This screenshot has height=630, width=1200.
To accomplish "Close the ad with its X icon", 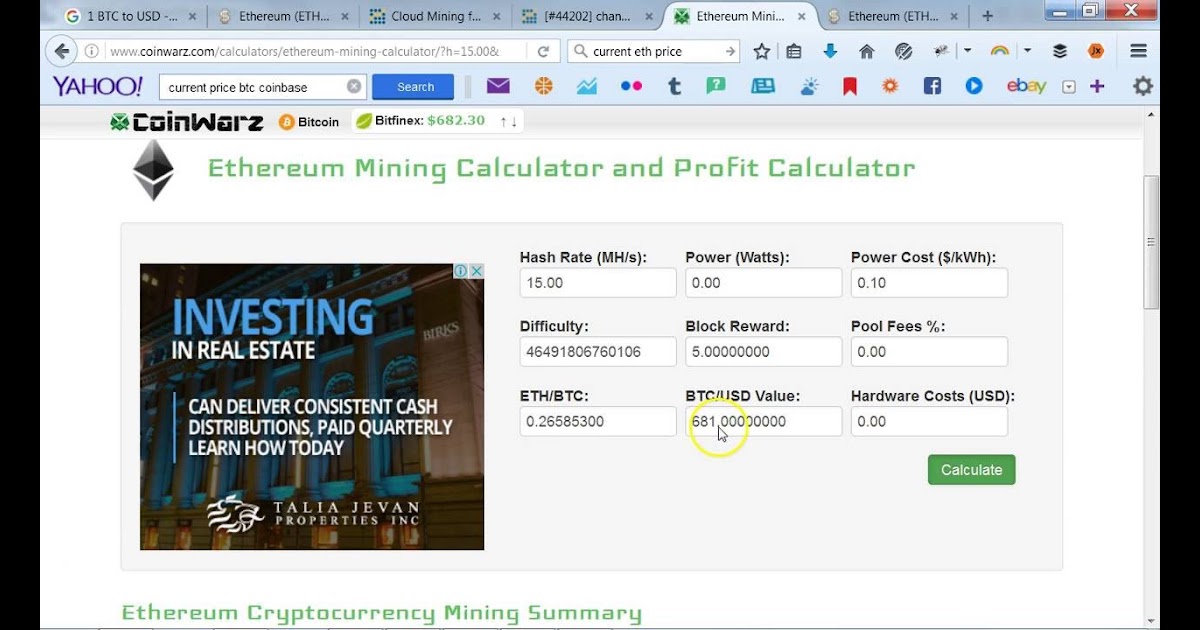I will pyautogui.click(x=477, y=271).
